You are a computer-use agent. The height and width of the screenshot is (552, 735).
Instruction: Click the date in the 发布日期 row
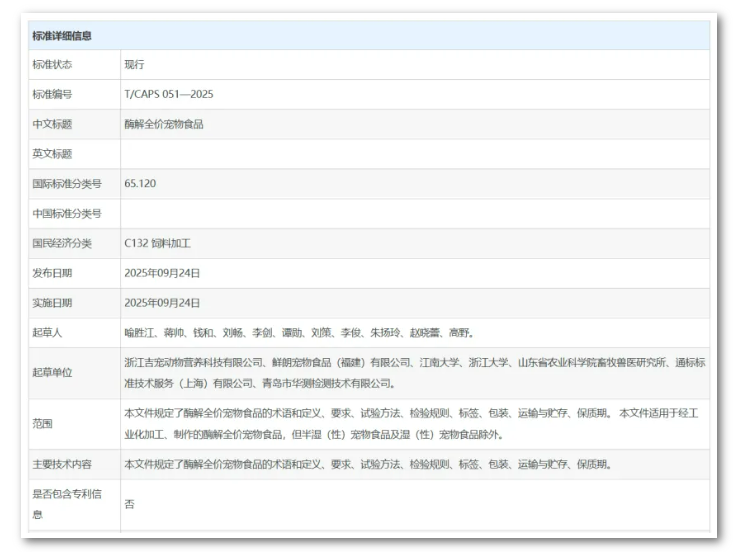pyautogui.click(x=162, y=273)
